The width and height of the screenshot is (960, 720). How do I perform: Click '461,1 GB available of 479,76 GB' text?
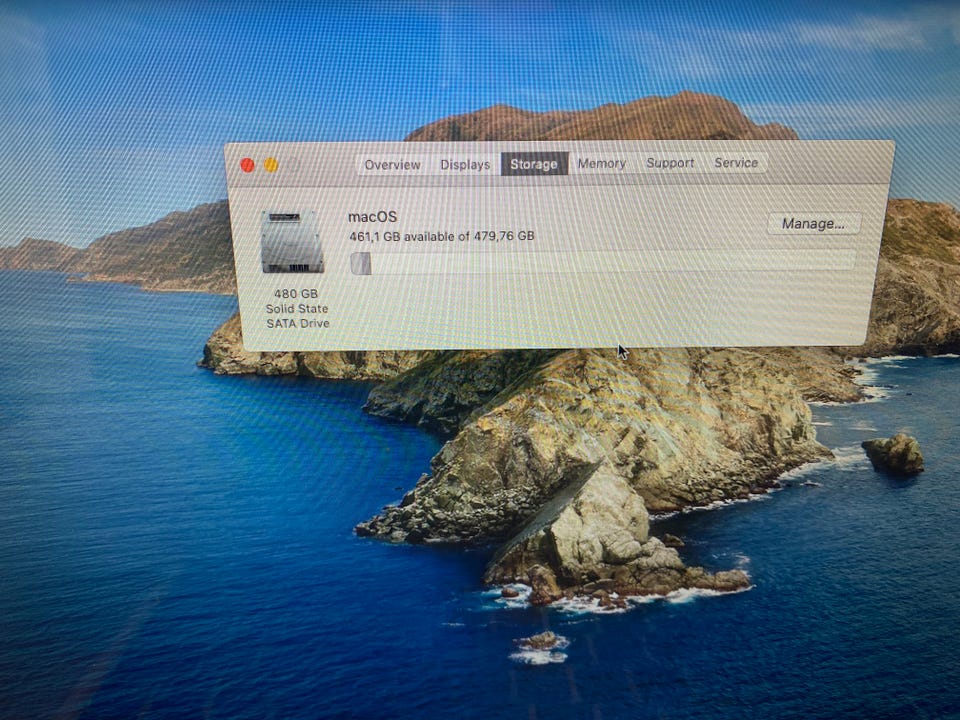[x=441, y=236]
